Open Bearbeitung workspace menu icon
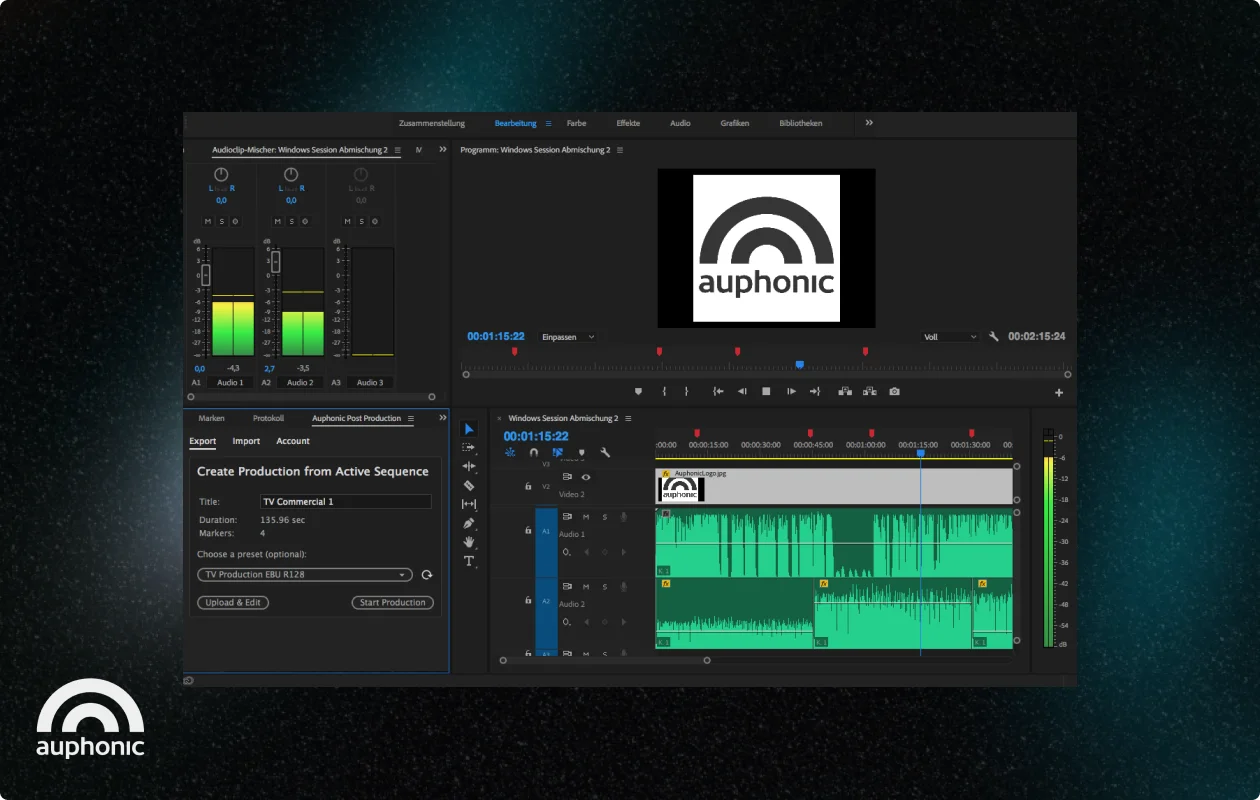1260x800 pixels. (548, 124)
